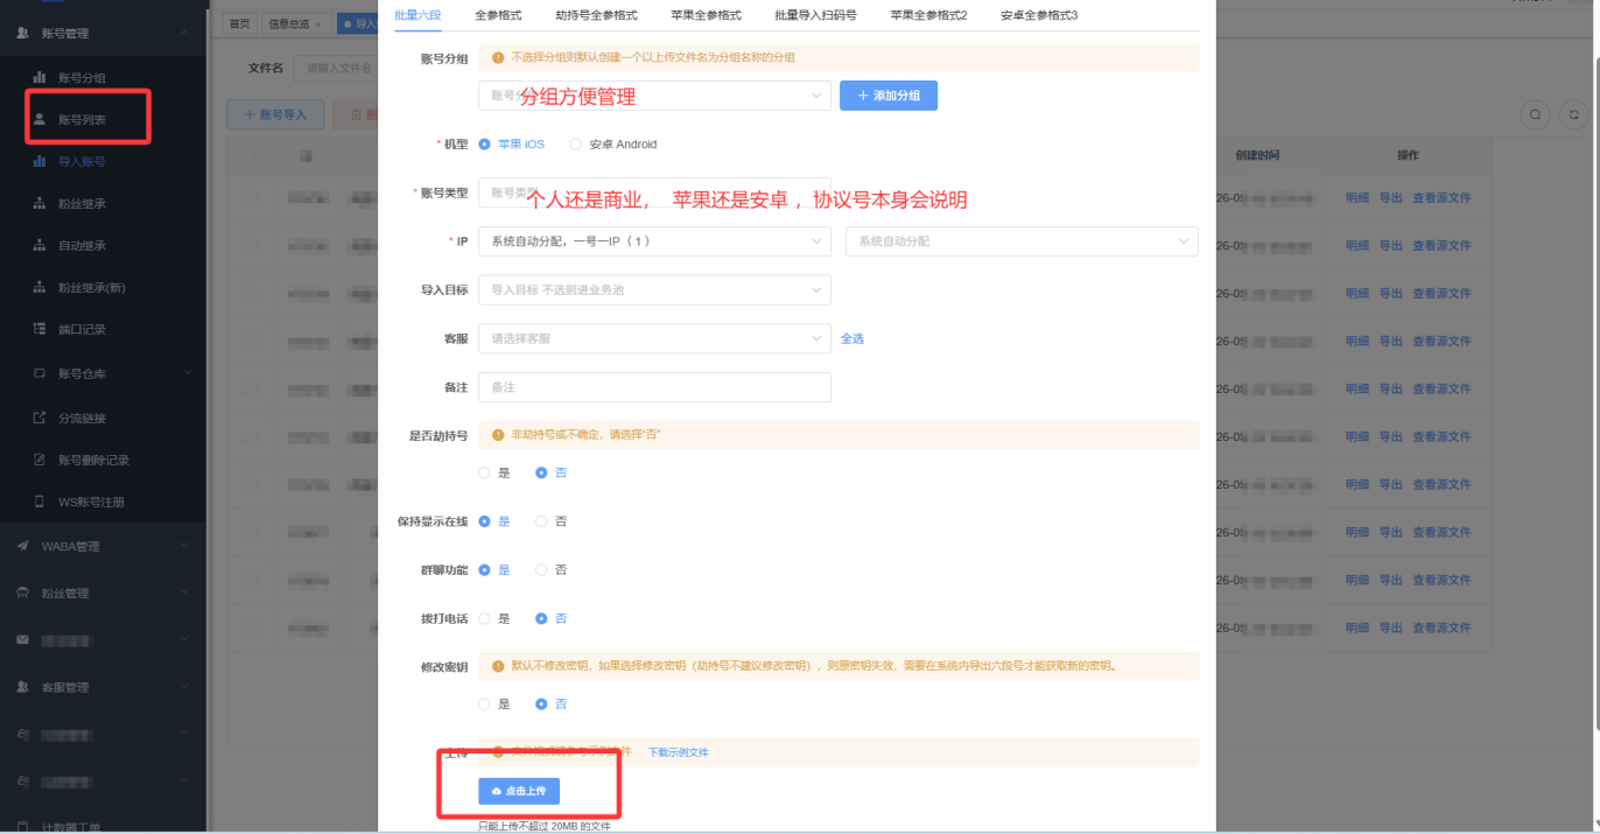The width and height of the screenshot is (1600, 834).
Task: Click the 下载示例文件 link
Action: tap(678, 753)
